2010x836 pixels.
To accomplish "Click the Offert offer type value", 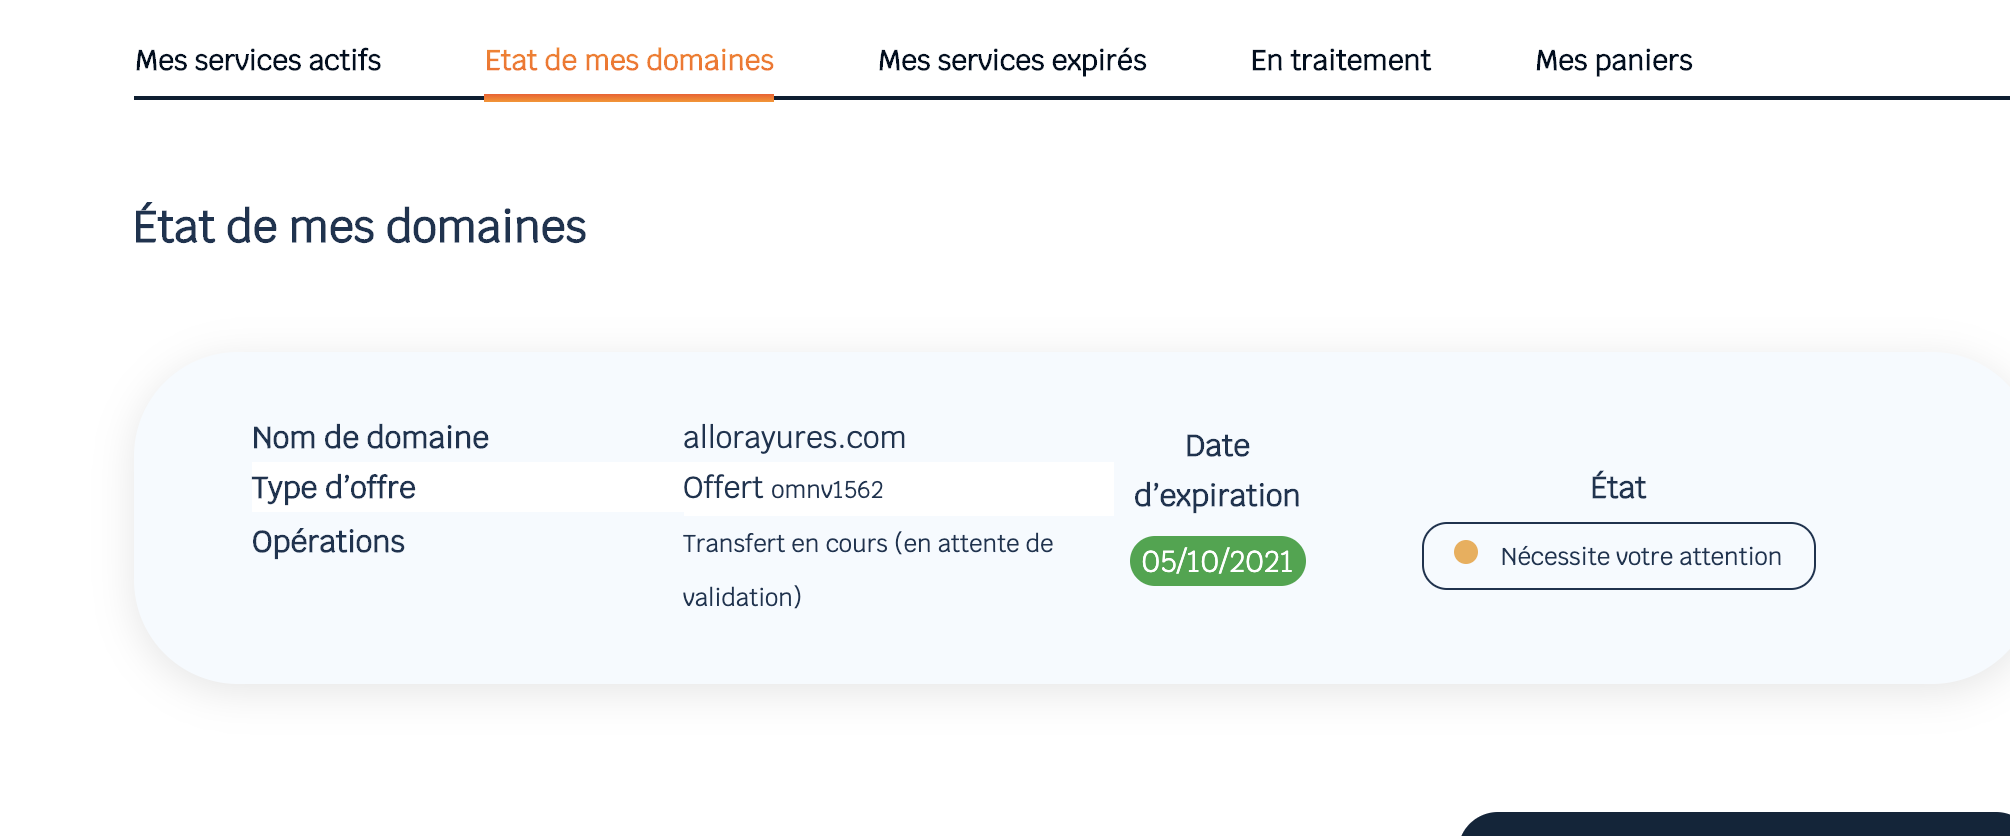I will pyautogui.click(x=722, y=488).
